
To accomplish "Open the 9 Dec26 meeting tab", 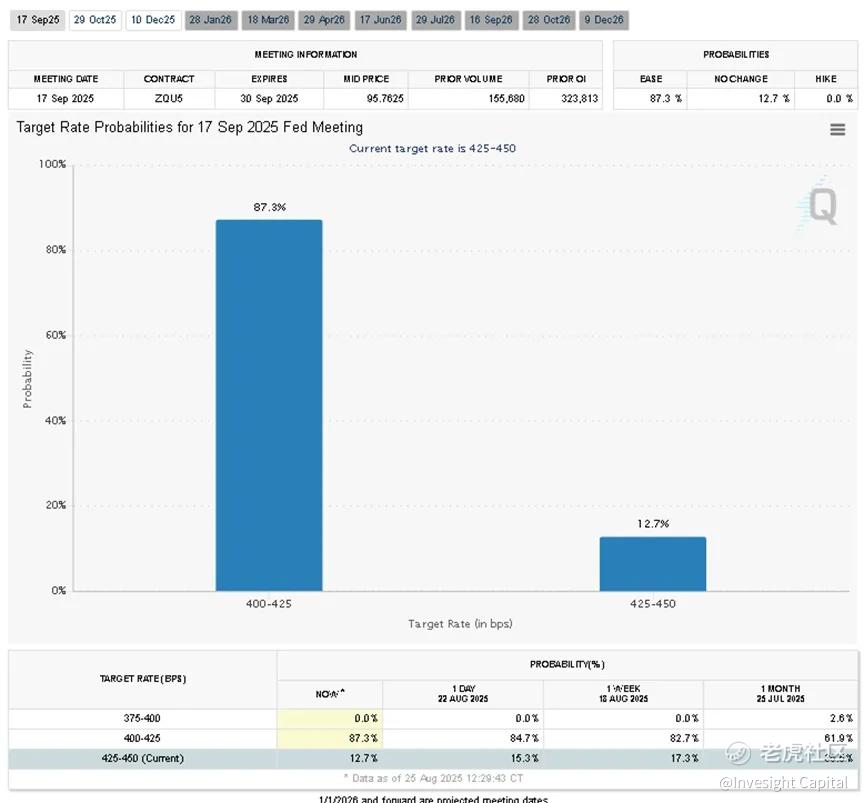I will pyautogui.click(x=604, y=20).
